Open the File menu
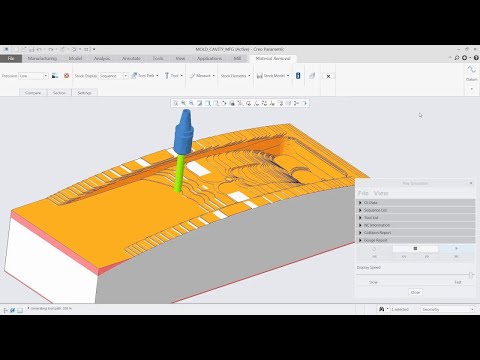 11,58
